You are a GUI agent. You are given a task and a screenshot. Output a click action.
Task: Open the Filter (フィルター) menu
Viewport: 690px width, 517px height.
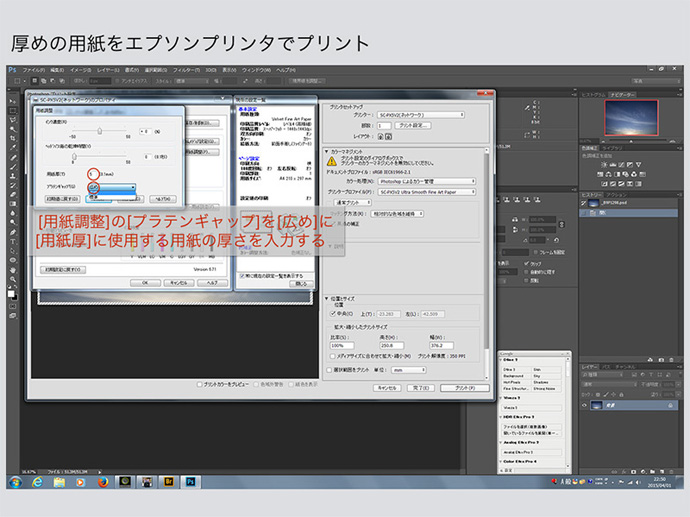point(186,69)
